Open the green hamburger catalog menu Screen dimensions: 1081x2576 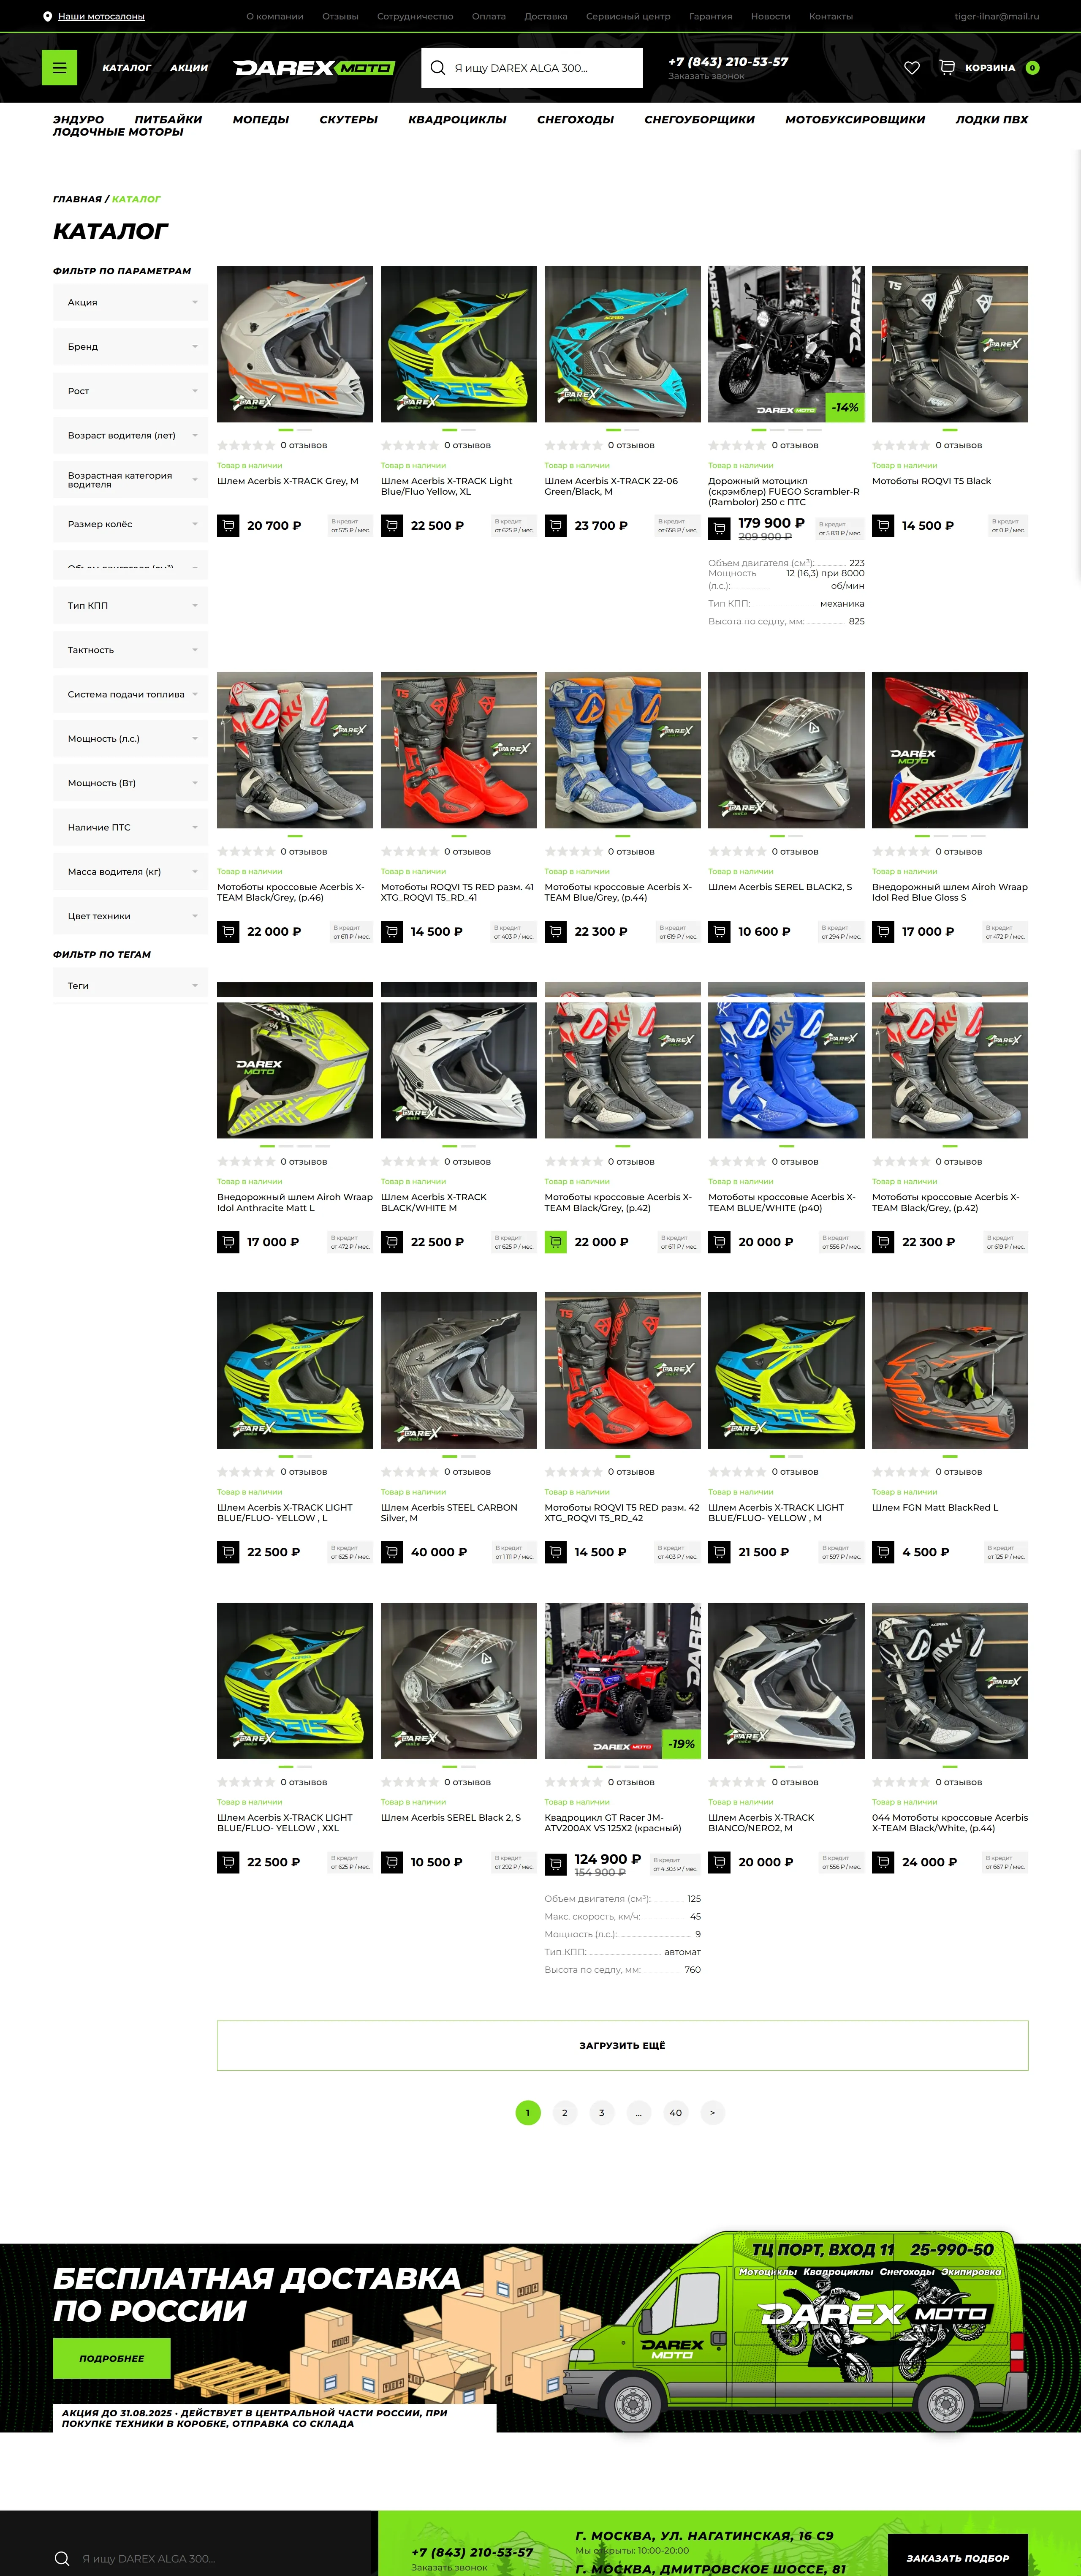click(59, 68)
